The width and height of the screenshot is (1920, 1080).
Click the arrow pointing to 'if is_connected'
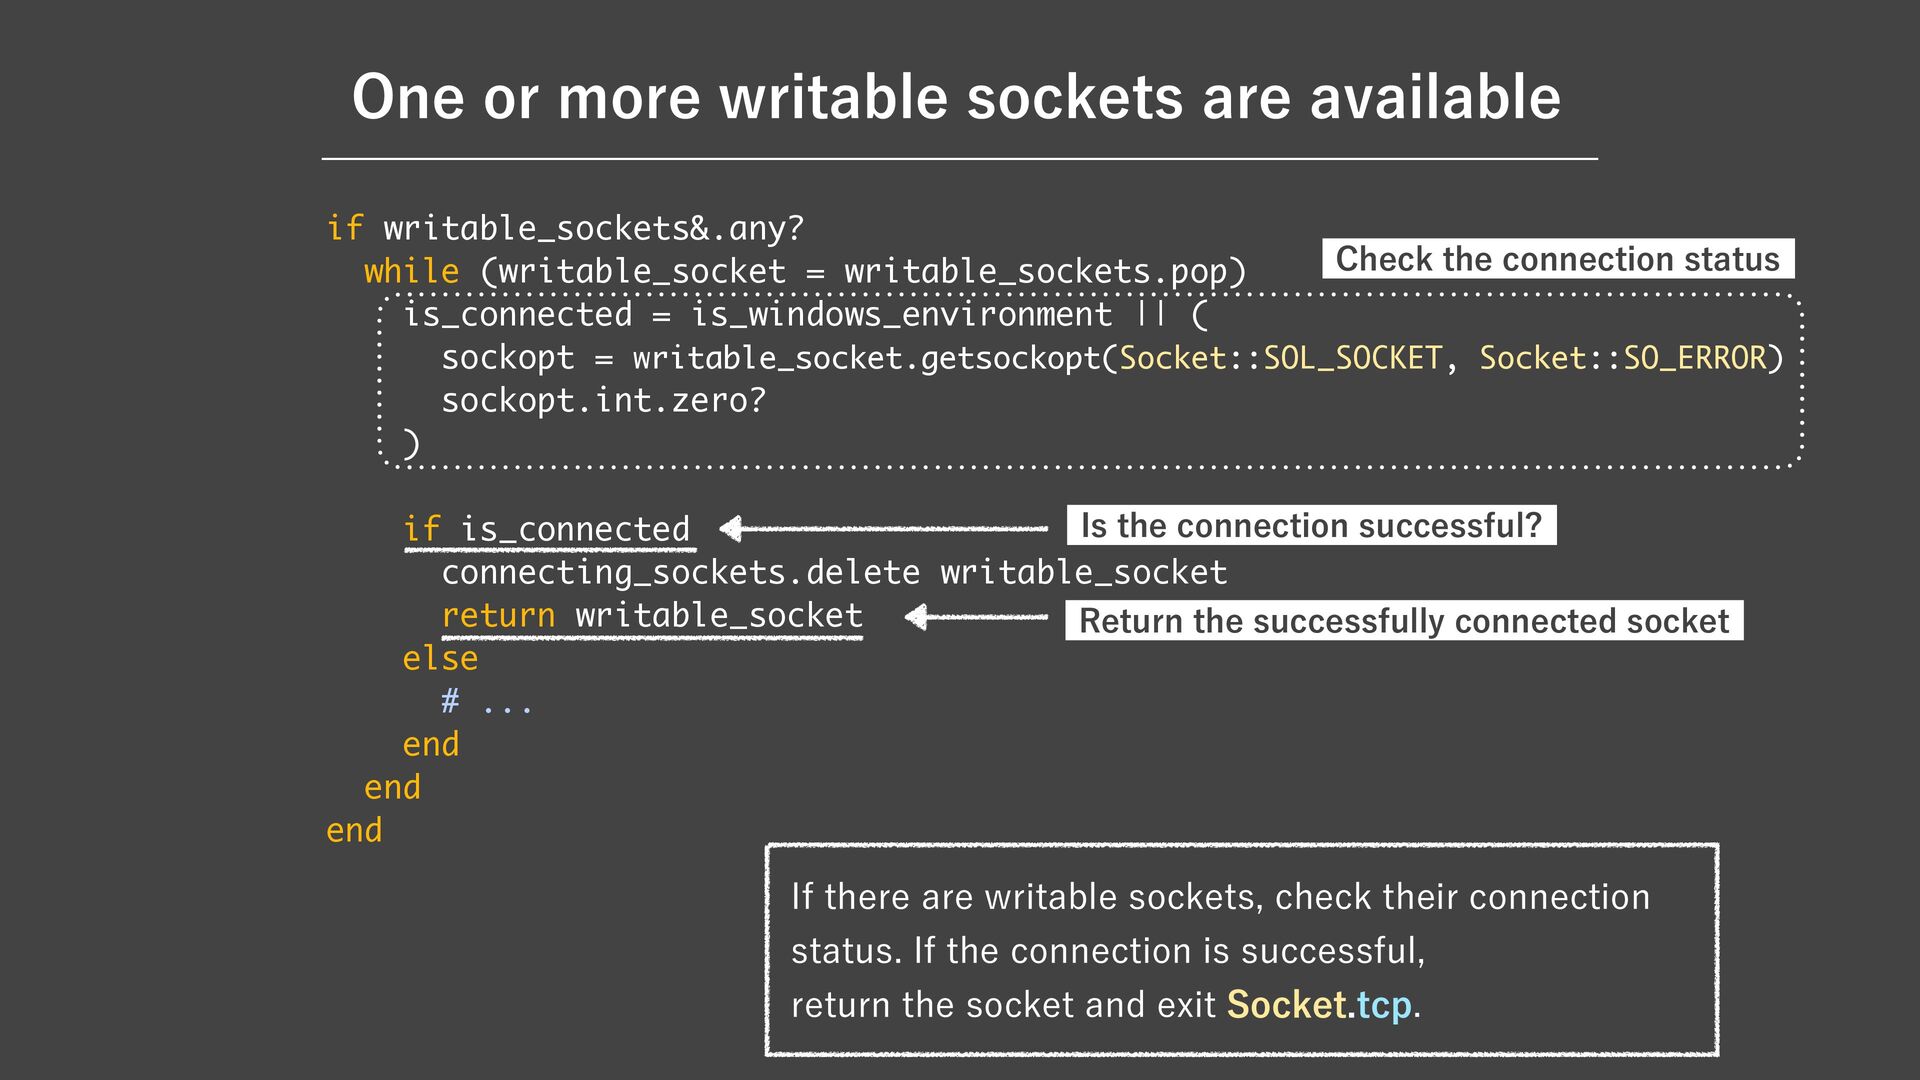pyautogui.click(x=883, y=528)
